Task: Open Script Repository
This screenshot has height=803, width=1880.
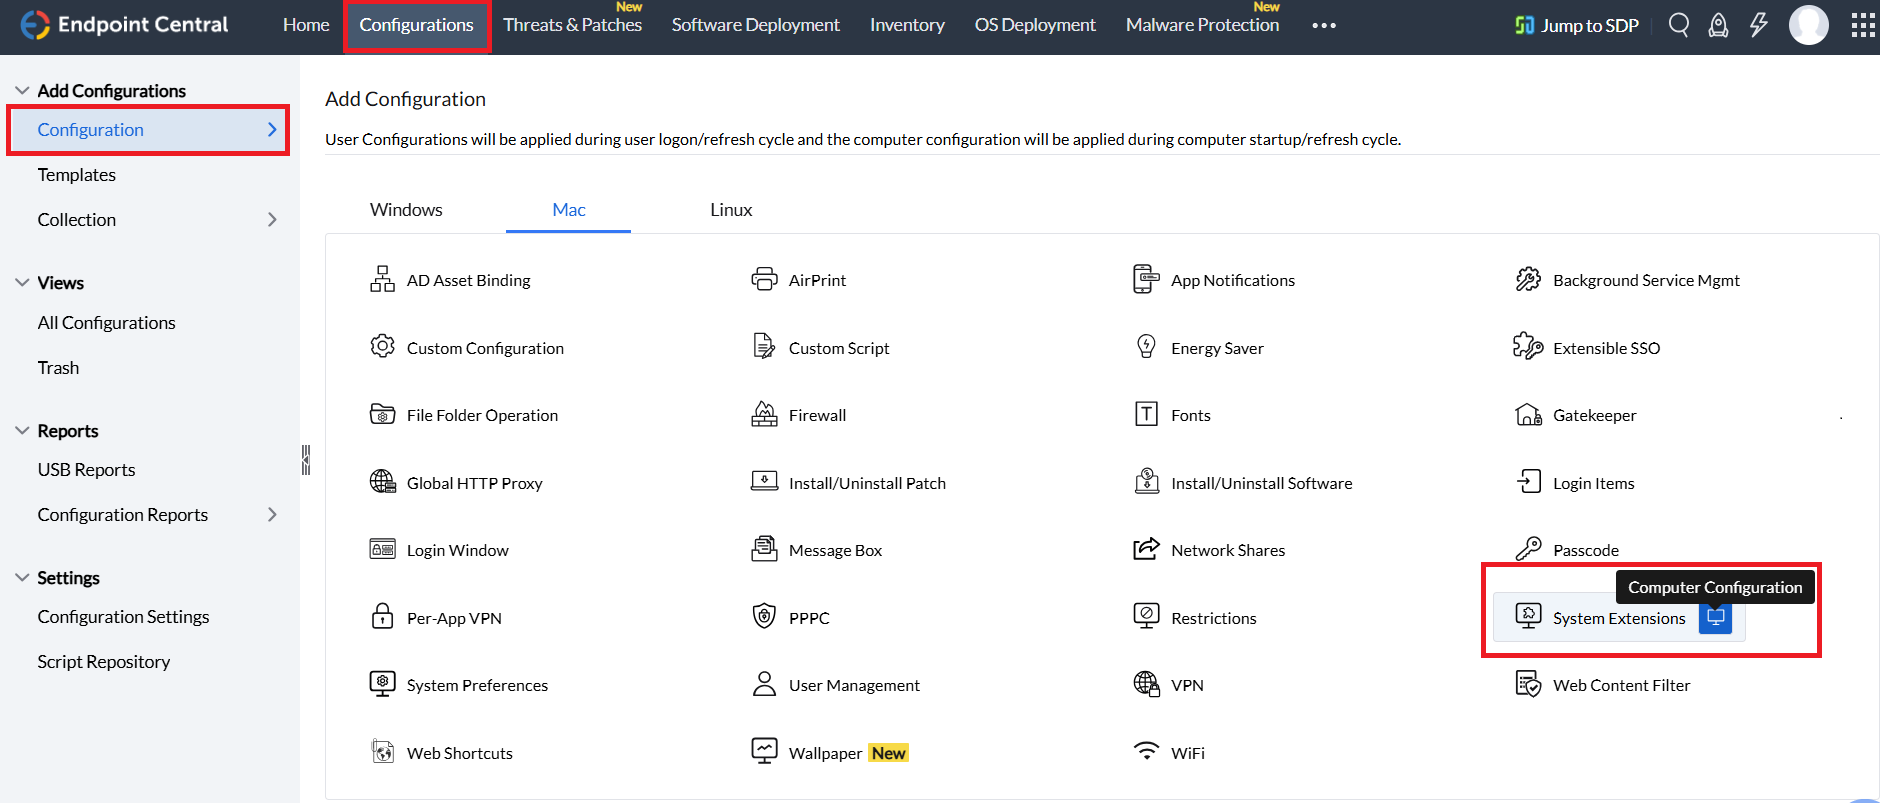Action: [104, 661]
